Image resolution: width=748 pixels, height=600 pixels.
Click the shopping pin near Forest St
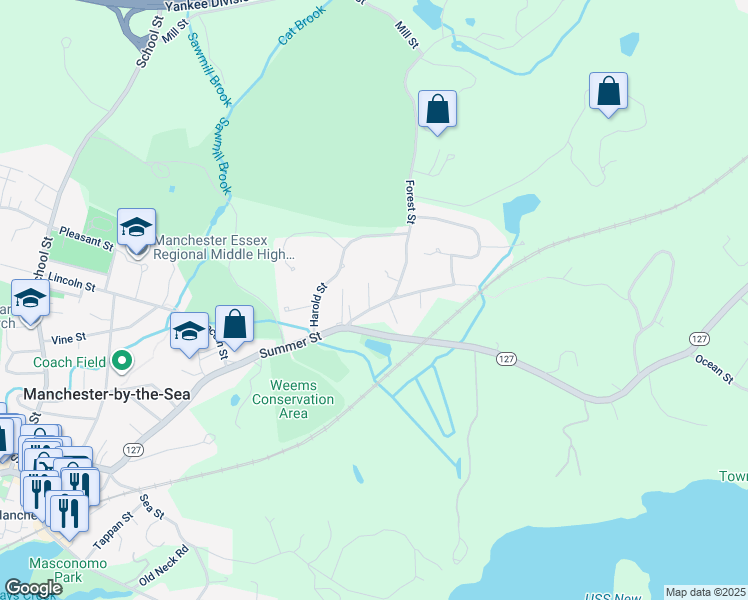[437, 110]
